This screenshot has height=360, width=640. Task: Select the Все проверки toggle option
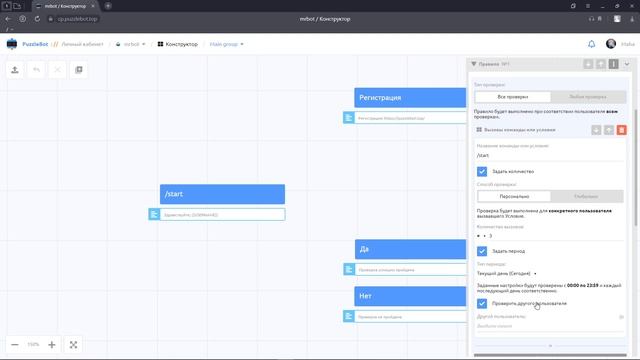[513, 97]
